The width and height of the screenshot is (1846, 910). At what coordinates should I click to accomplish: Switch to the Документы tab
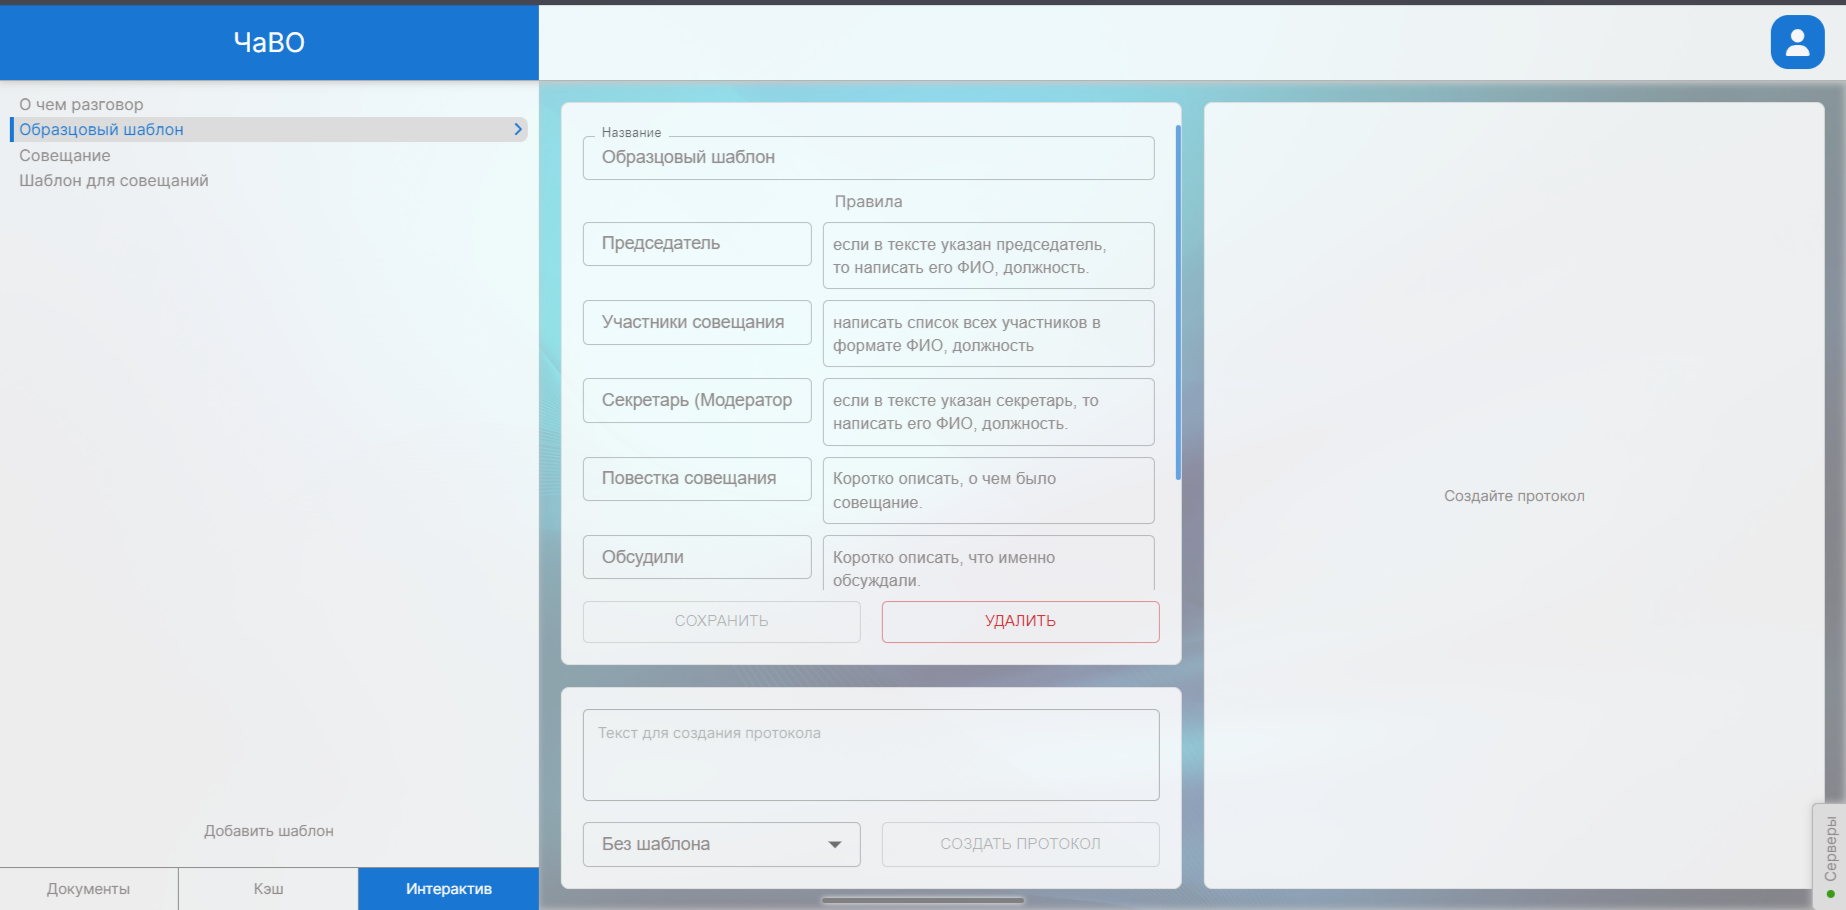88,889
